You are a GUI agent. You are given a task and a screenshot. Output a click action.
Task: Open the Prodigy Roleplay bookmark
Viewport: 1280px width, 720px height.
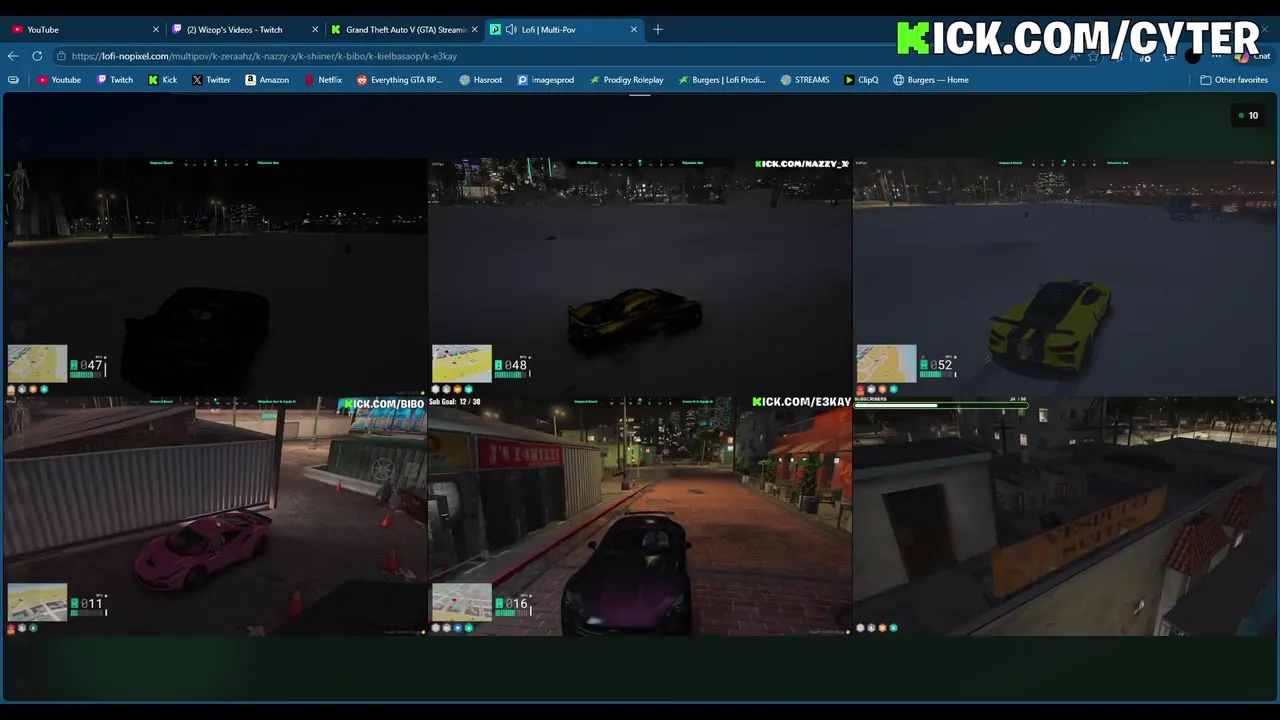[626, 80]
